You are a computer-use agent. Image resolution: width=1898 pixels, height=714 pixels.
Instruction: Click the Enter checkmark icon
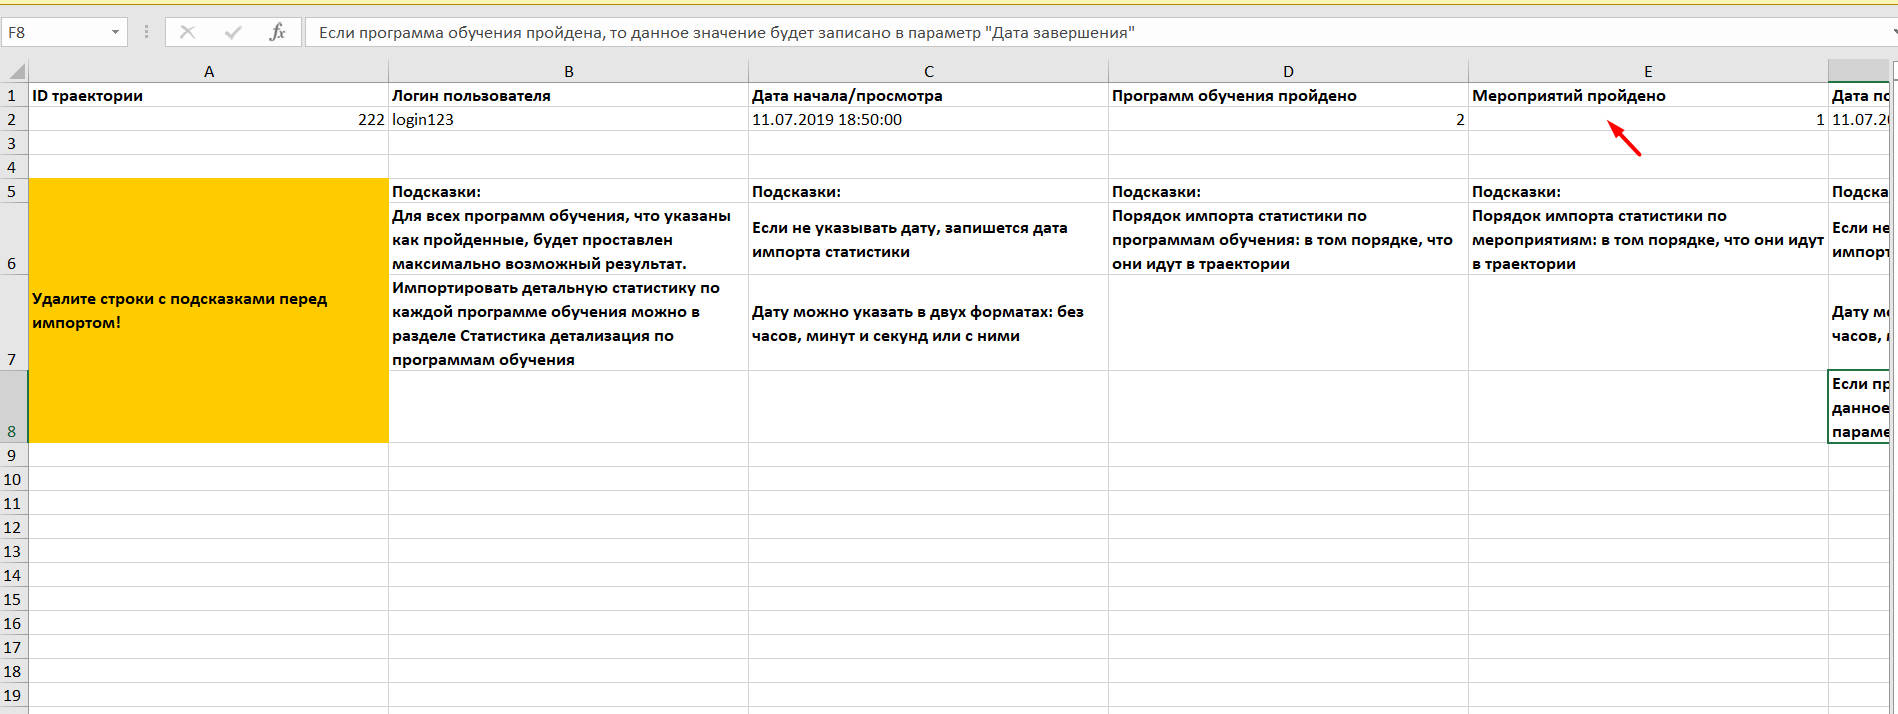pos(233,33)
